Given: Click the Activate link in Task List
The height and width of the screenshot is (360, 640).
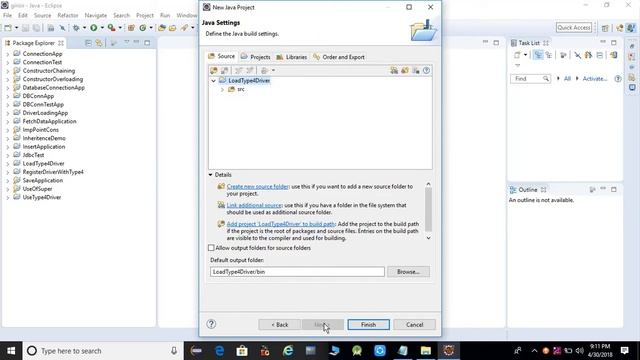Looking at the screenshot, I should point(594,79).
